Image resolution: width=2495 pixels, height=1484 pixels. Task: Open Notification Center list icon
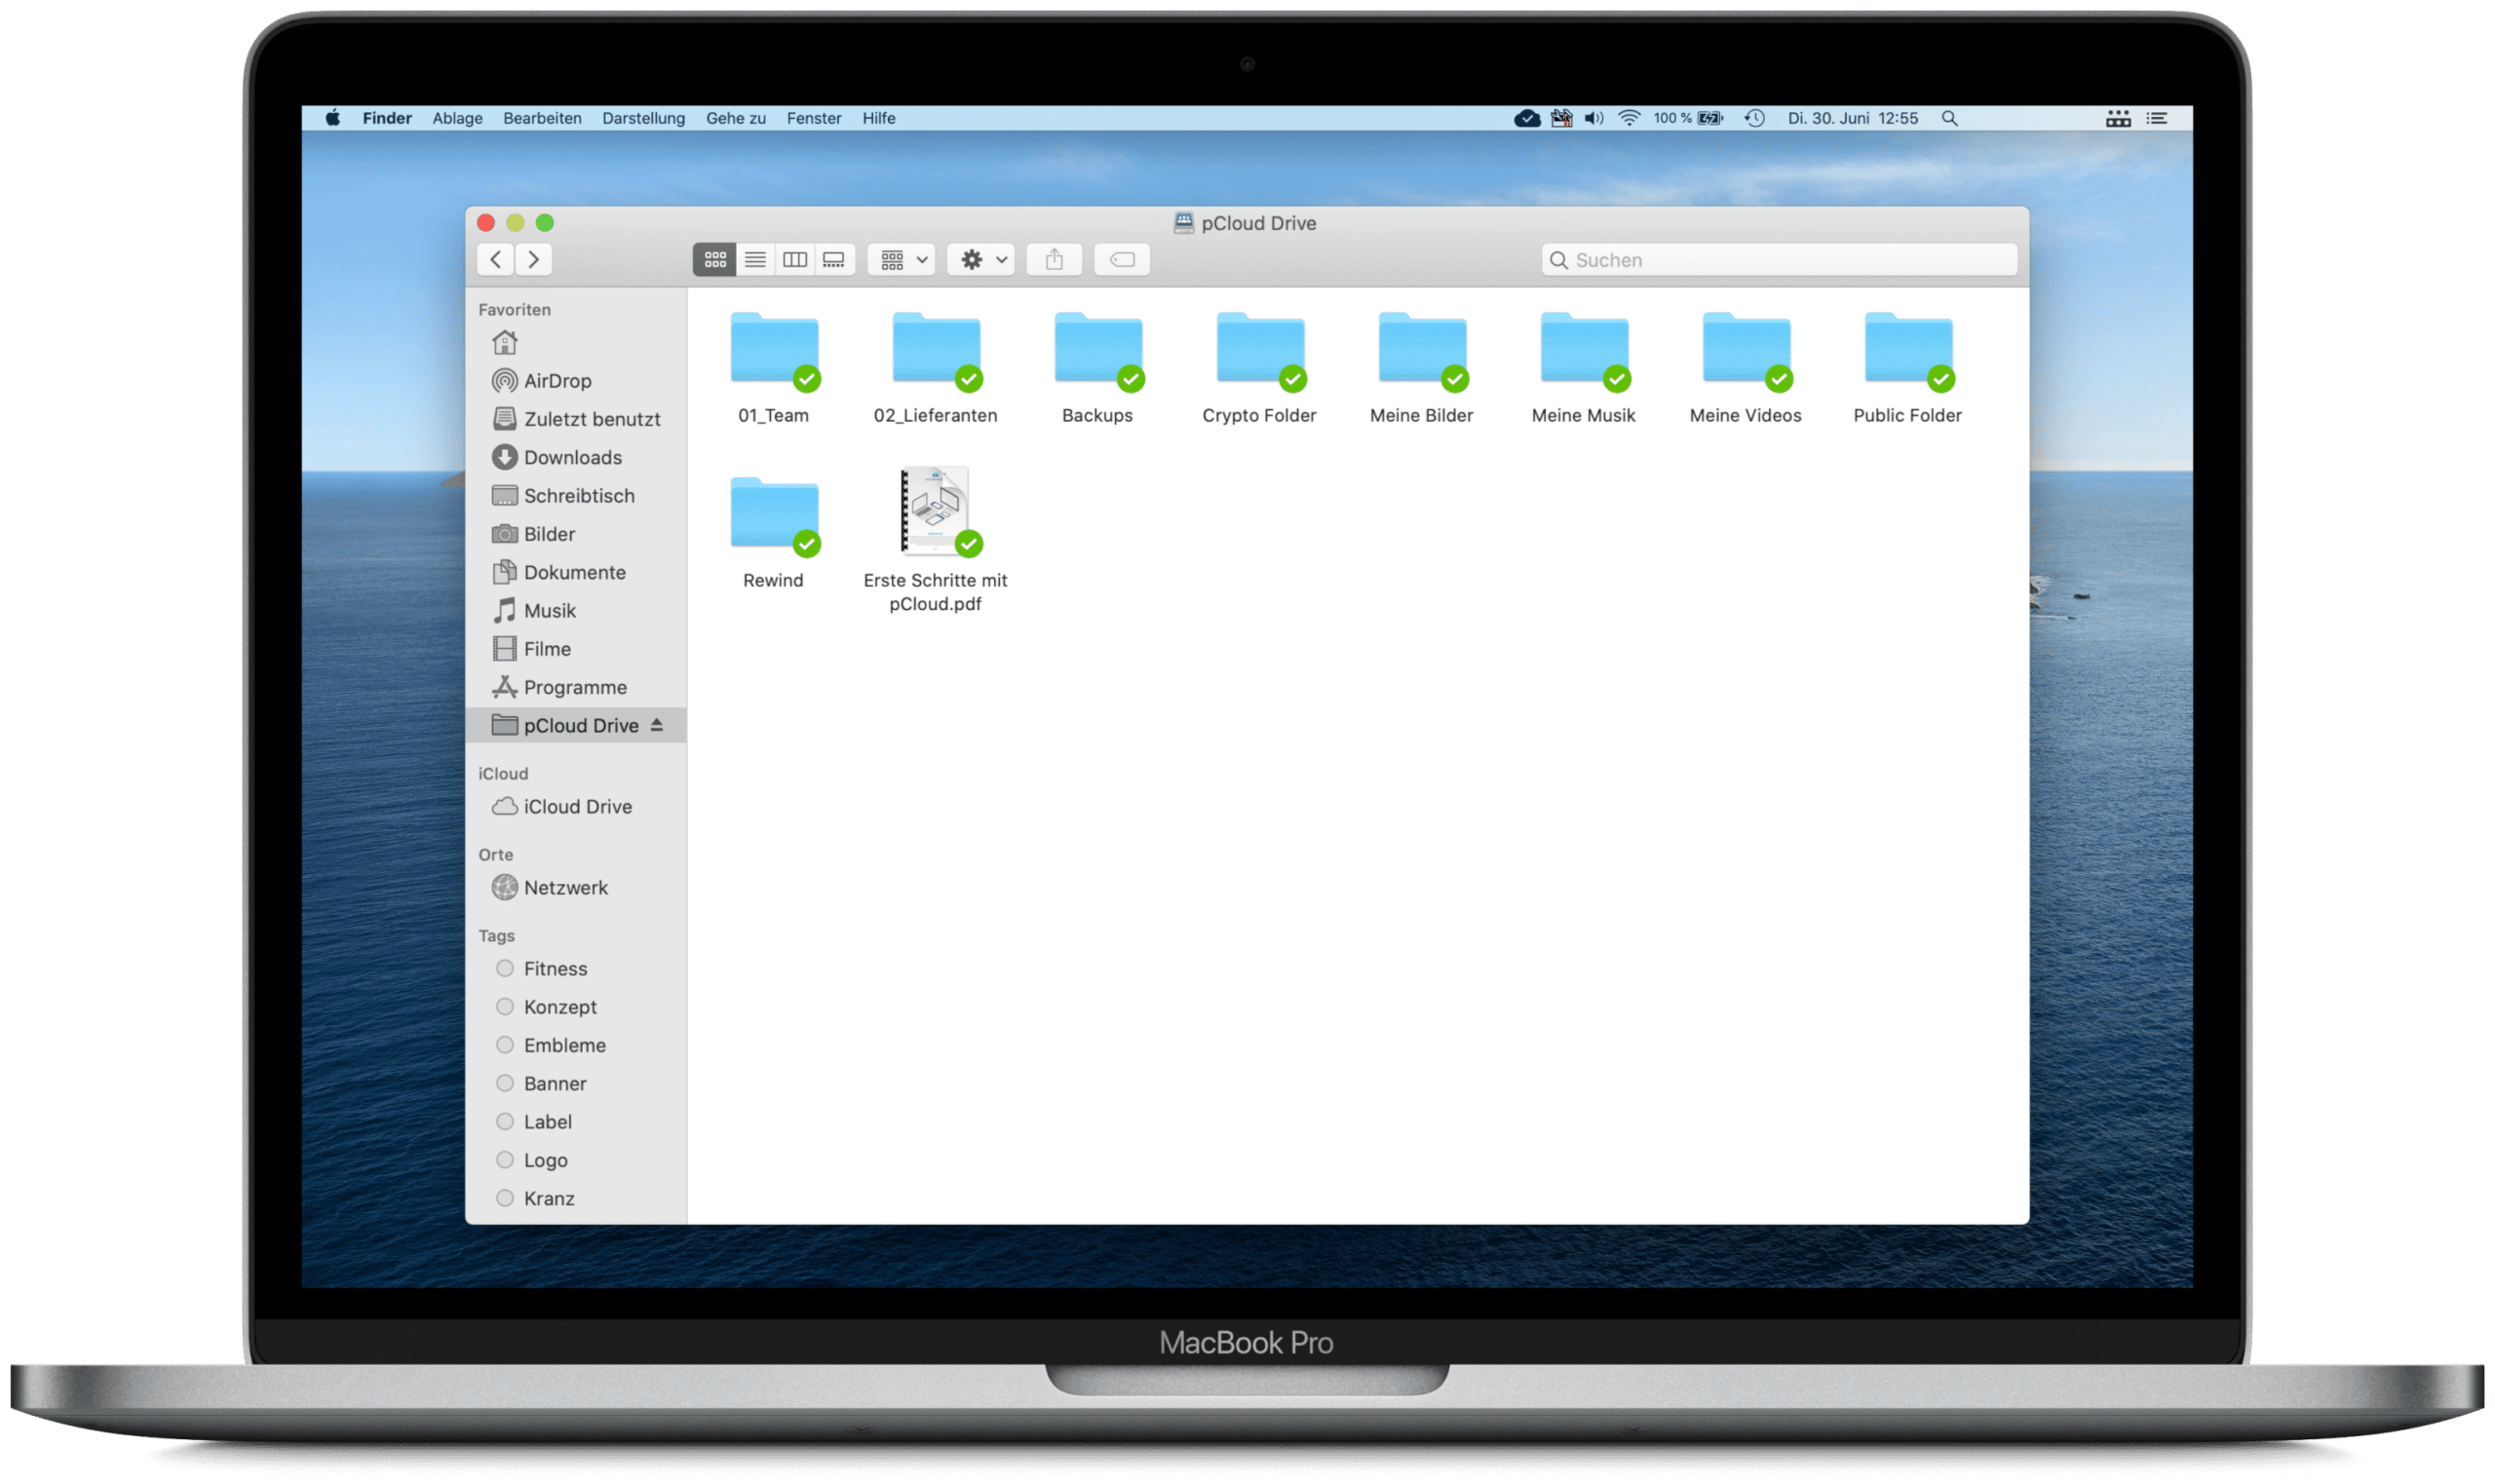pos(2157,118)
